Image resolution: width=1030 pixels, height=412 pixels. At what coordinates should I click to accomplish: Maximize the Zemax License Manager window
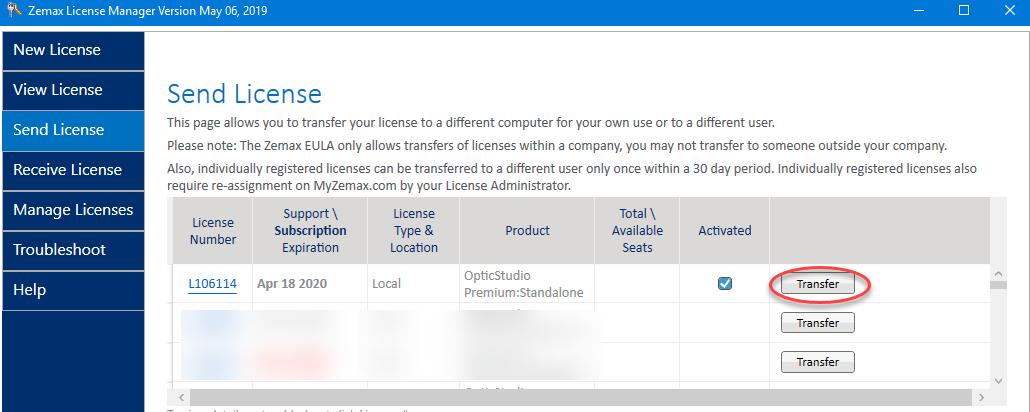tap(964, 11)
